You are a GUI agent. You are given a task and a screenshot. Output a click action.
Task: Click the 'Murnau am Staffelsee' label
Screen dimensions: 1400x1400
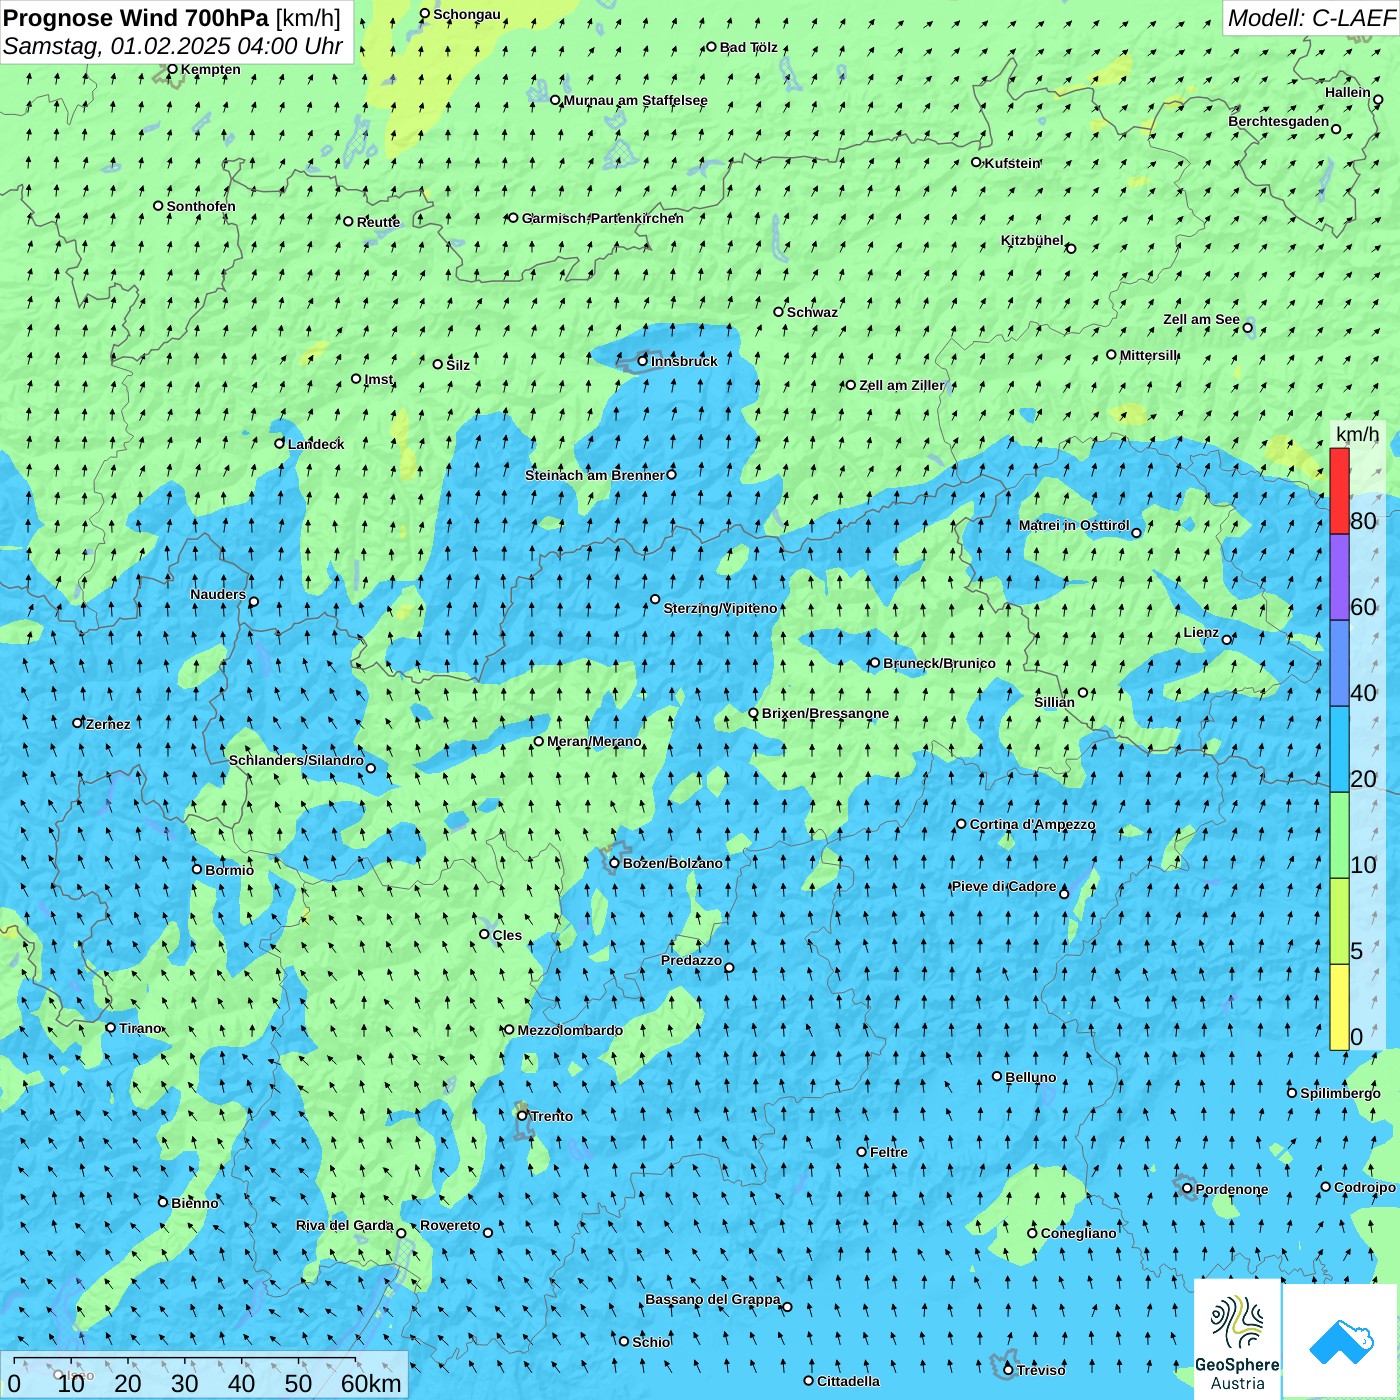(x=635, y=100)
